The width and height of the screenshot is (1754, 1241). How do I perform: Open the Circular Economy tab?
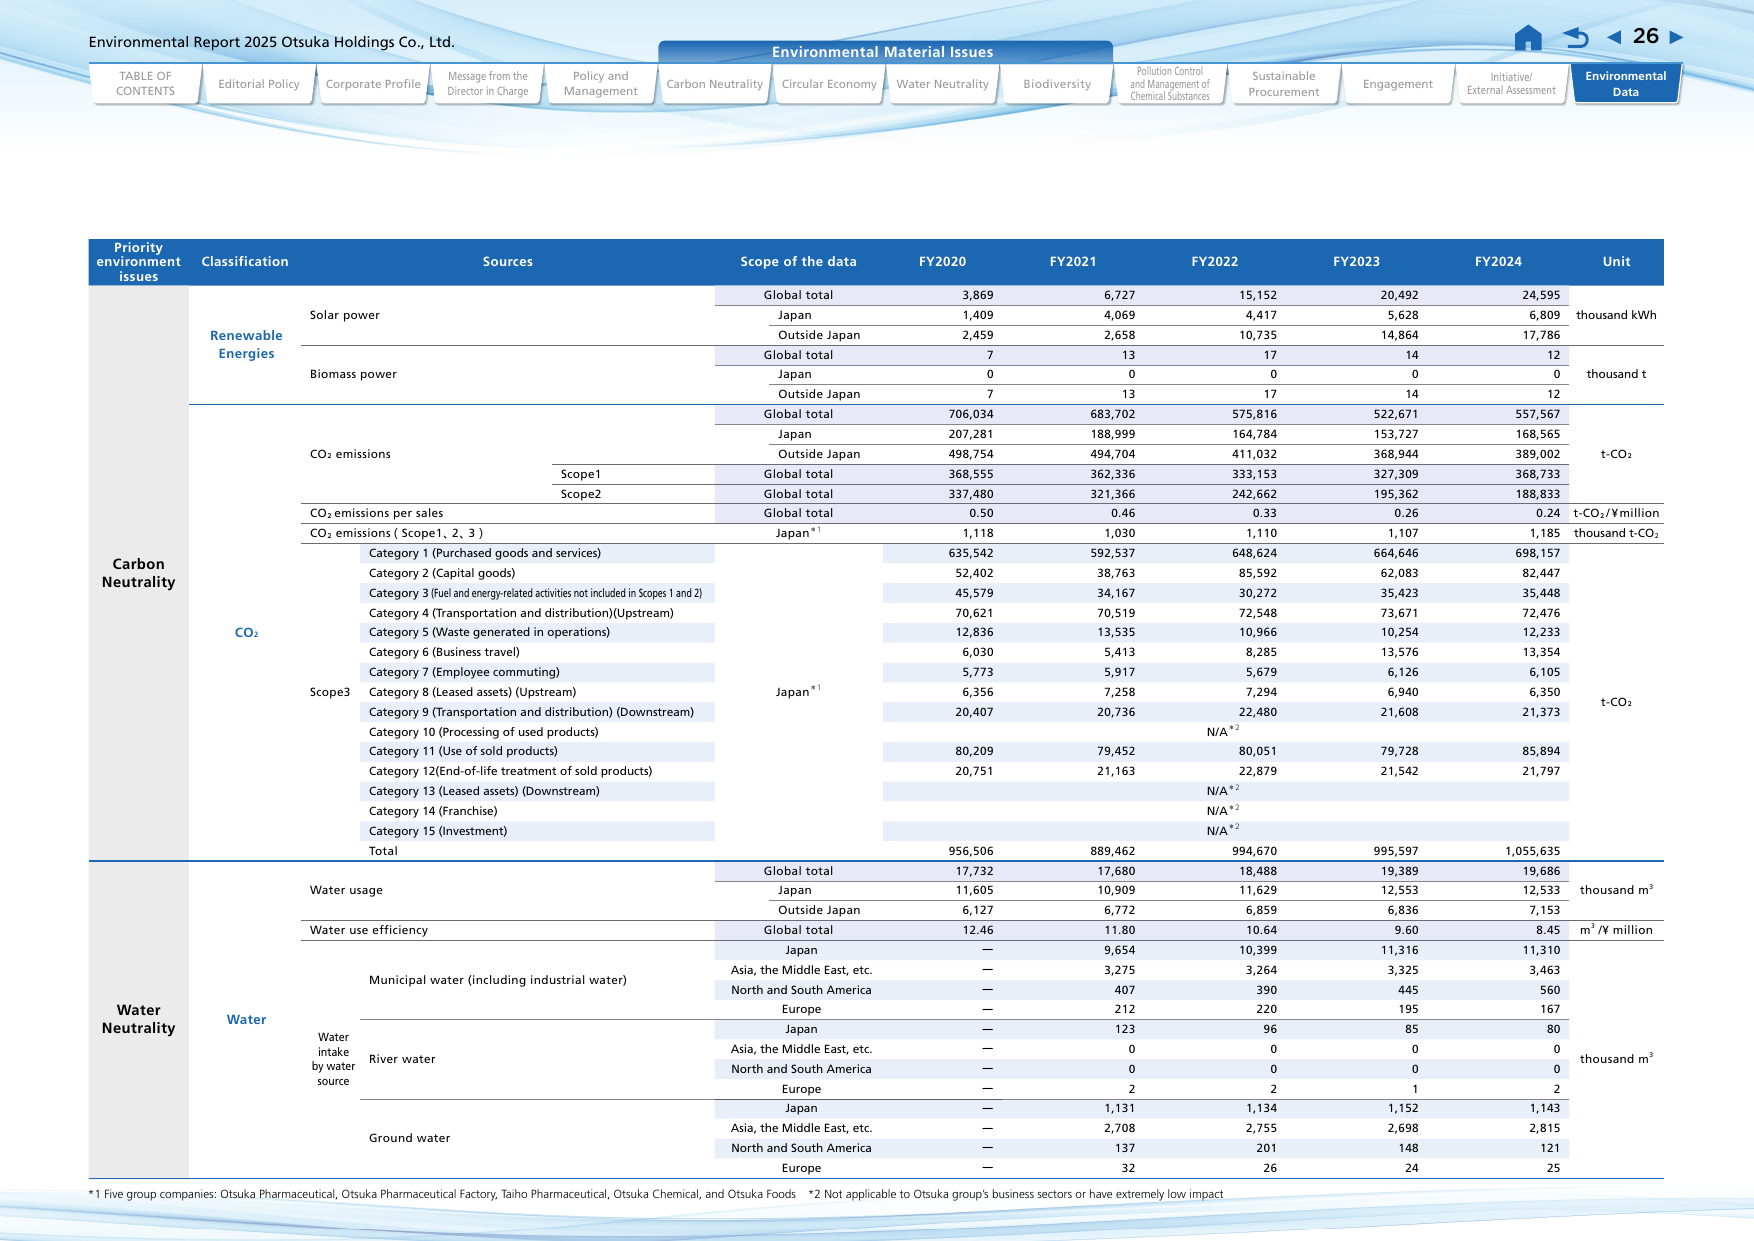click(x=829, y=84)
